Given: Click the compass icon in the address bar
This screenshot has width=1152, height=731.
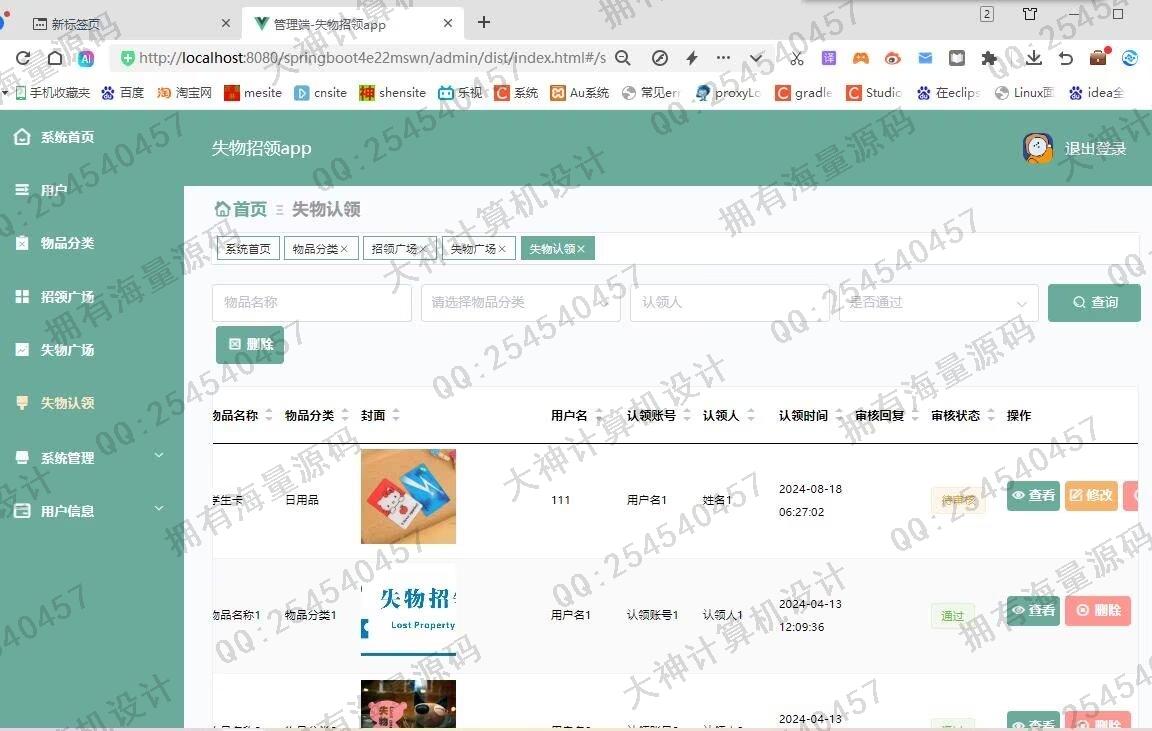Looking at the screenshot, I should pos(660,58).
